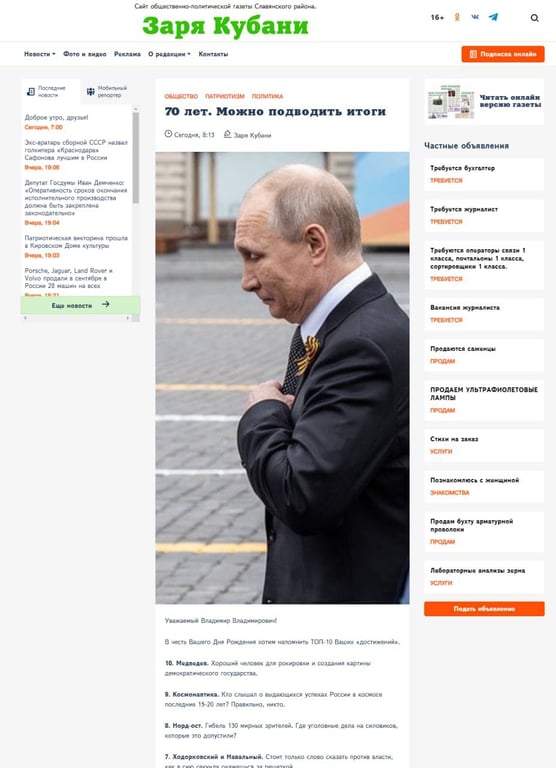Viewport: 556px width, 768px height.
Task: Select the Последние новости tab
Action: [x=50, y=91]
